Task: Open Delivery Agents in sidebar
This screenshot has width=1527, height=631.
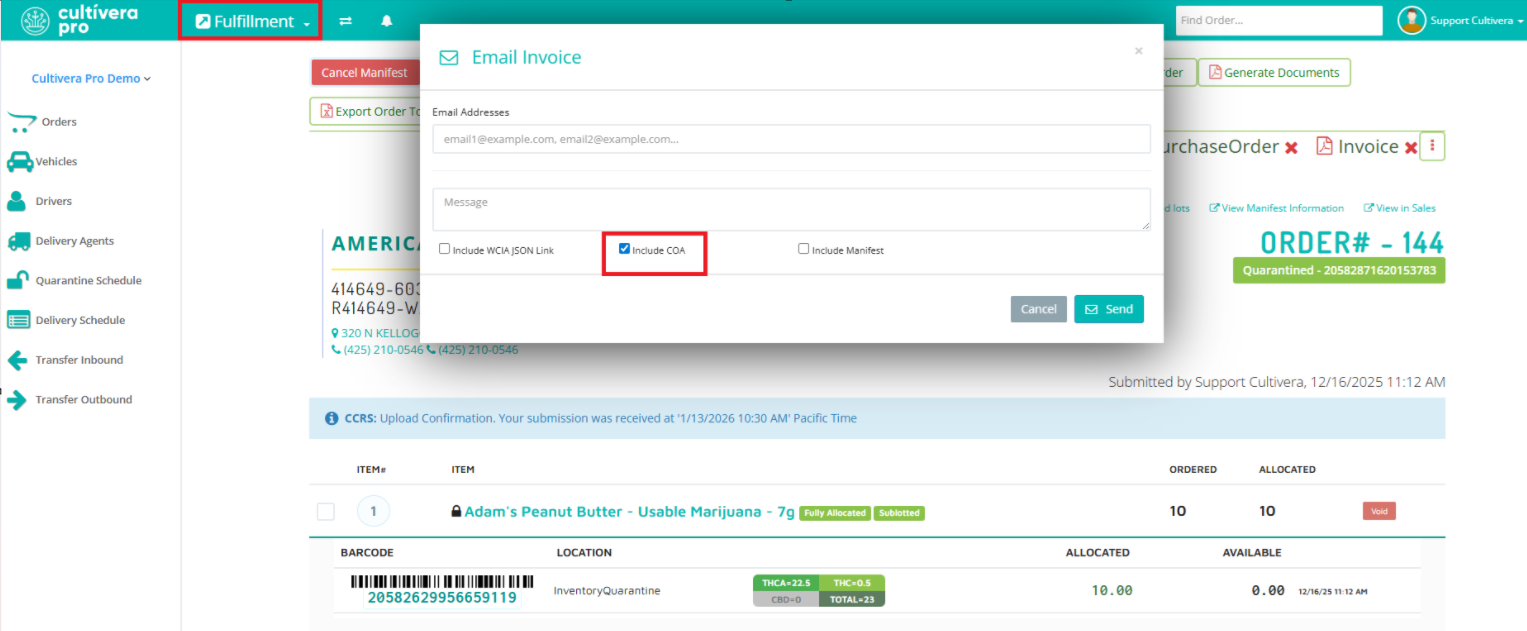Action: click(75, 241)
